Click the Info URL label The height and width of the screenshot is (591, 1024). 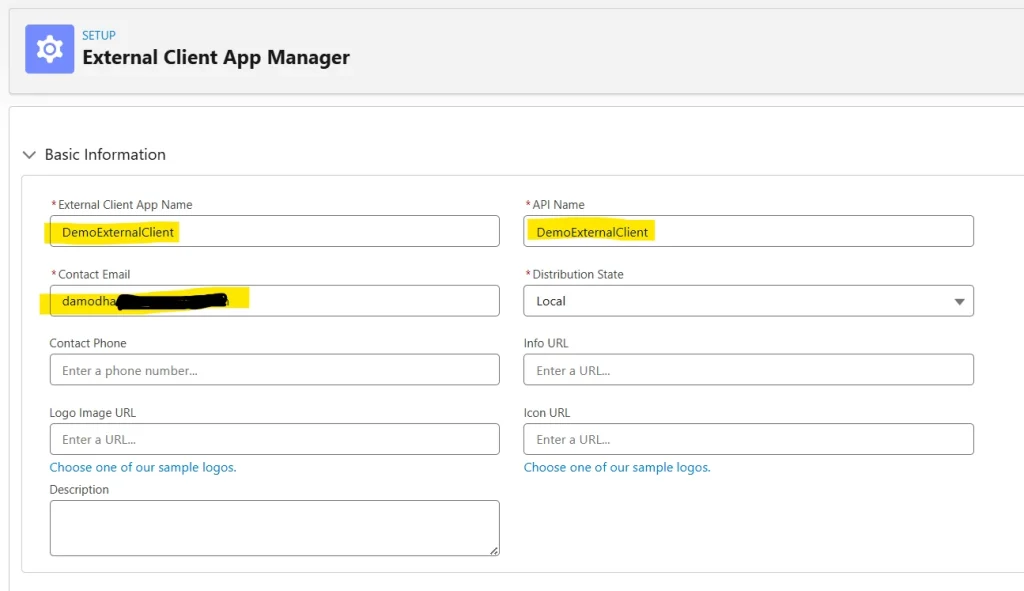point(546,343)
